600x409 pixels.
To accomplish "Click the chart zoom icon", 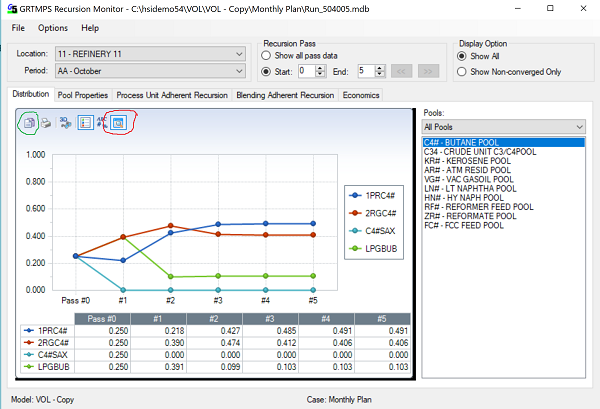I will 118,123.
